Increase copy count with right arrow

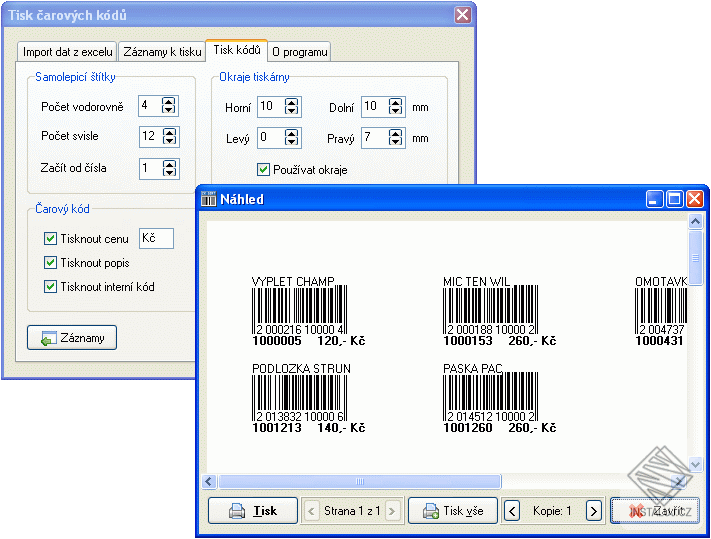click(x=593, y=511)
